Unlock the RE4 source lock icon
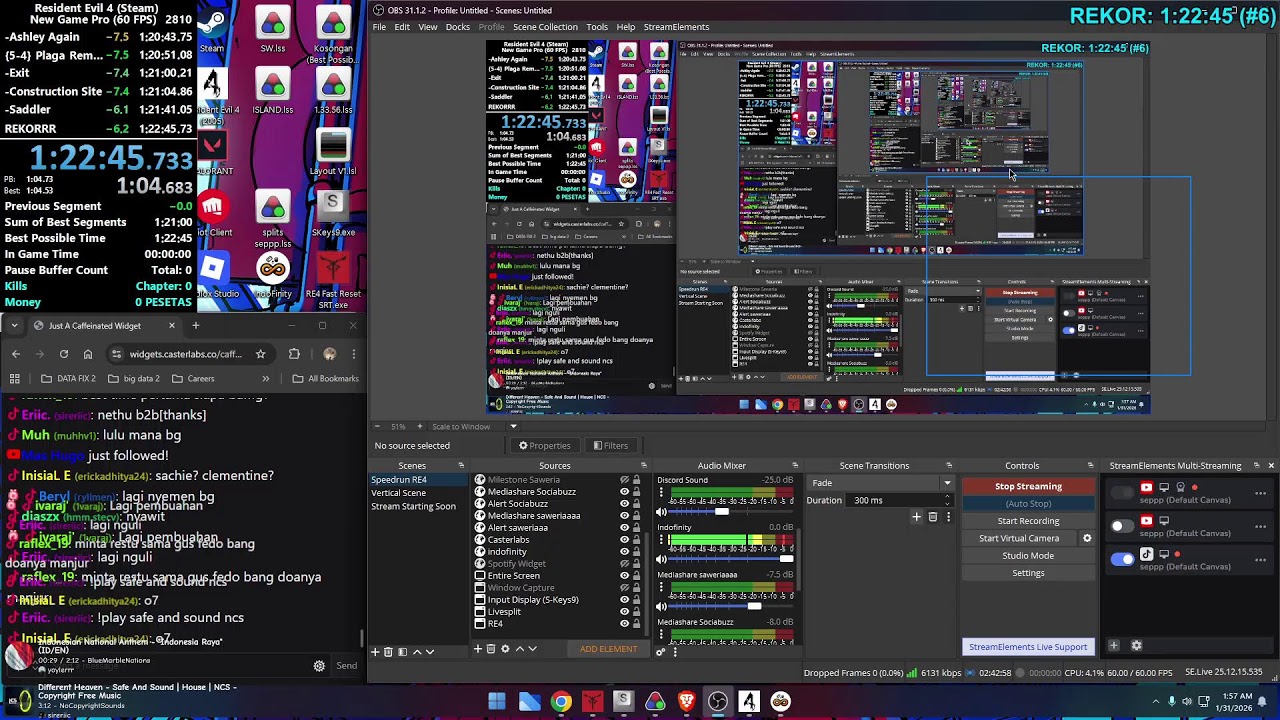1280x720 pixels. (636, 624)
